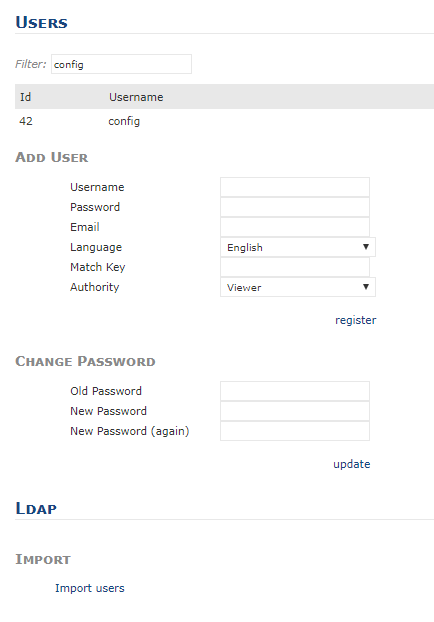
Task: Click the Language dropdown arrow
Action: 366,247
